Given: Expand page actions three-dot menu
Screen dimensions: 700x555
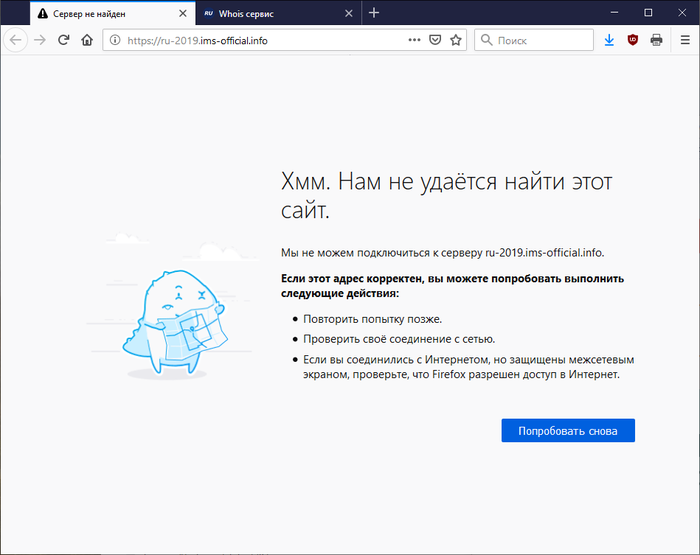Looking at the screenshot, I should point(414,40).
